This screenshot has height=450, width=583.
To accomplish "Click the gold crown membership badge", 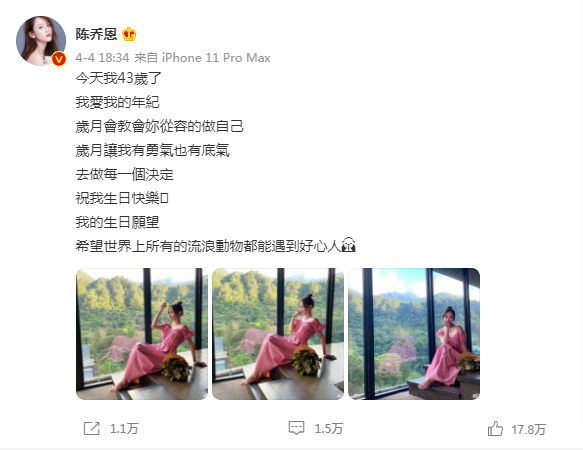I will (129, 34).
